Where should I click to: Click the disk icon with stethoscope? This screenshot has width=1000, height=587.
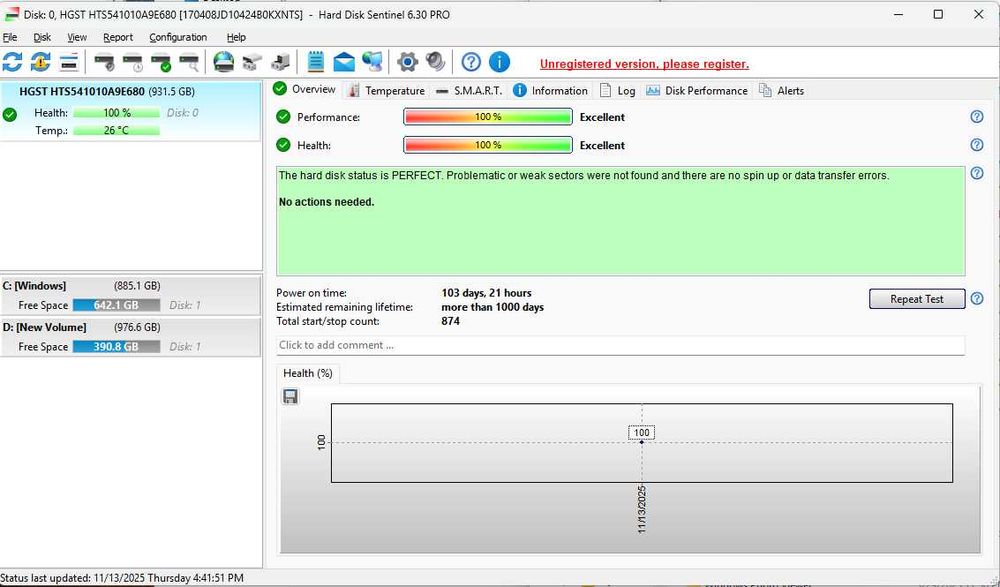pyautogui.click(x=105, y=63)
